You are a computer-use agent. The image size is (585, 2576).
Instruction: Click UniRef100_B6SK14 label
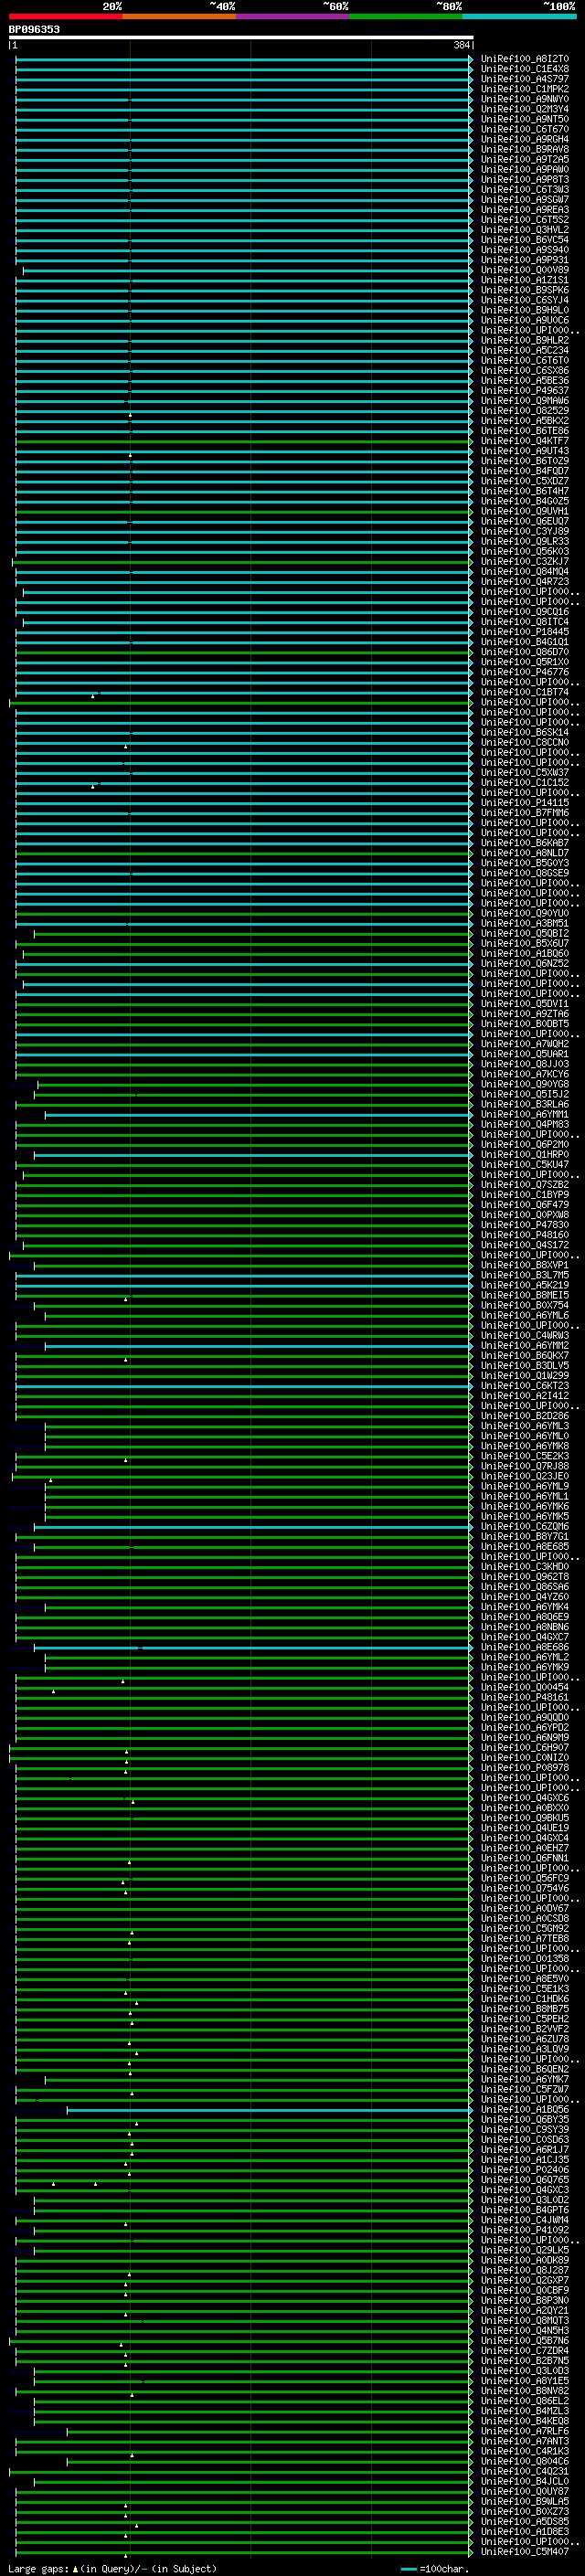click(x=525, y=733)
